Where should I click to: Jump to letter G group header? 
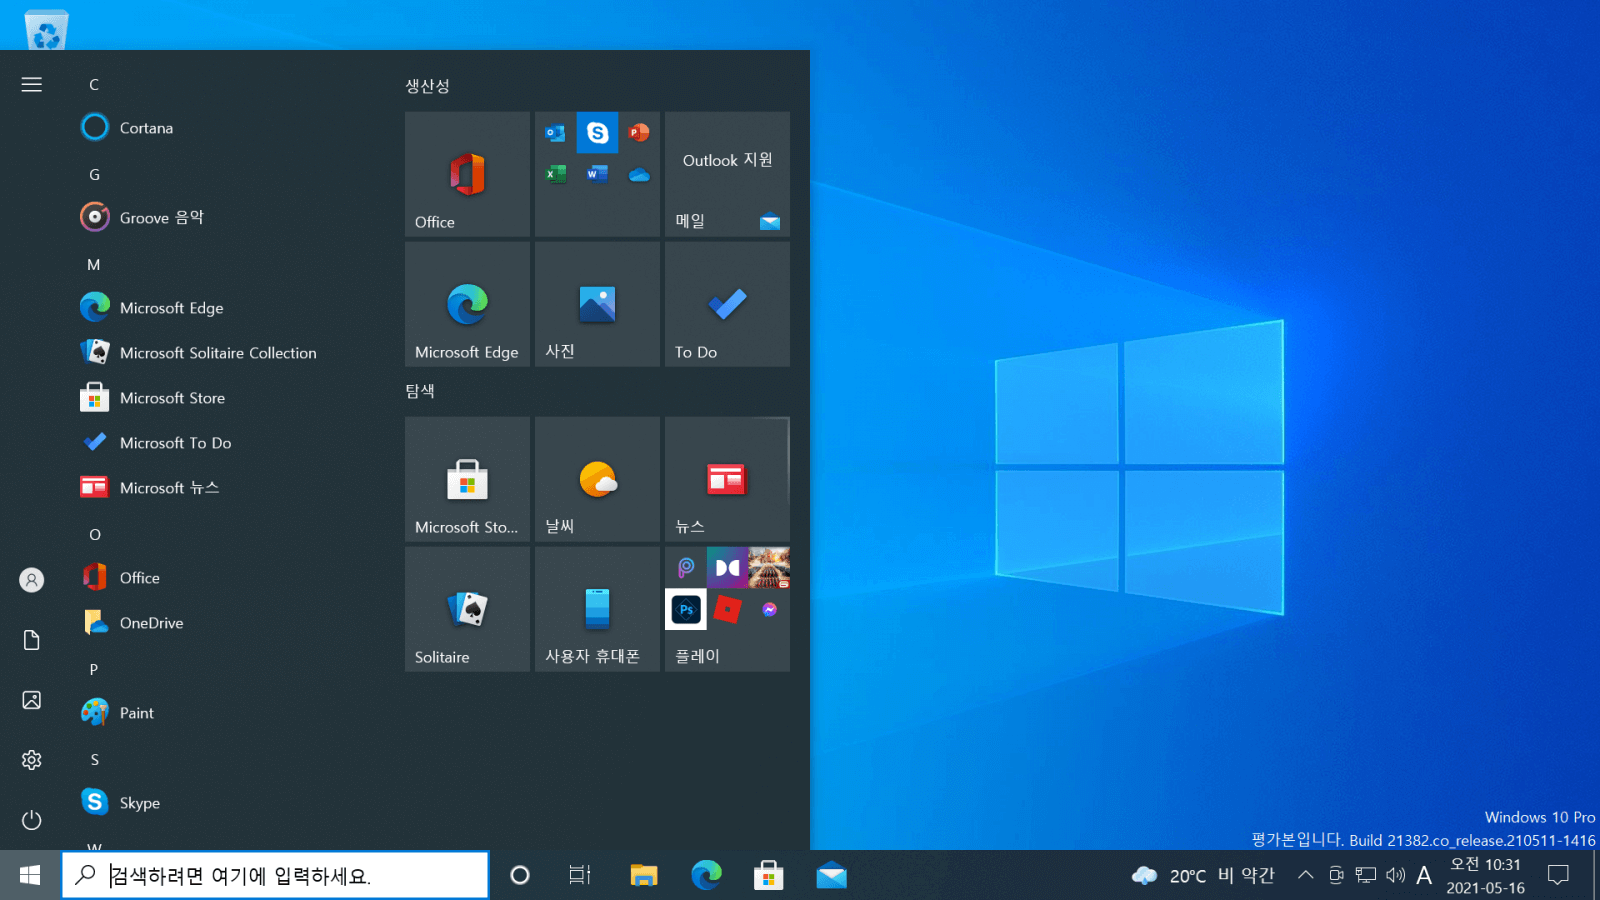pyautogui.click(x=94, y=175)
